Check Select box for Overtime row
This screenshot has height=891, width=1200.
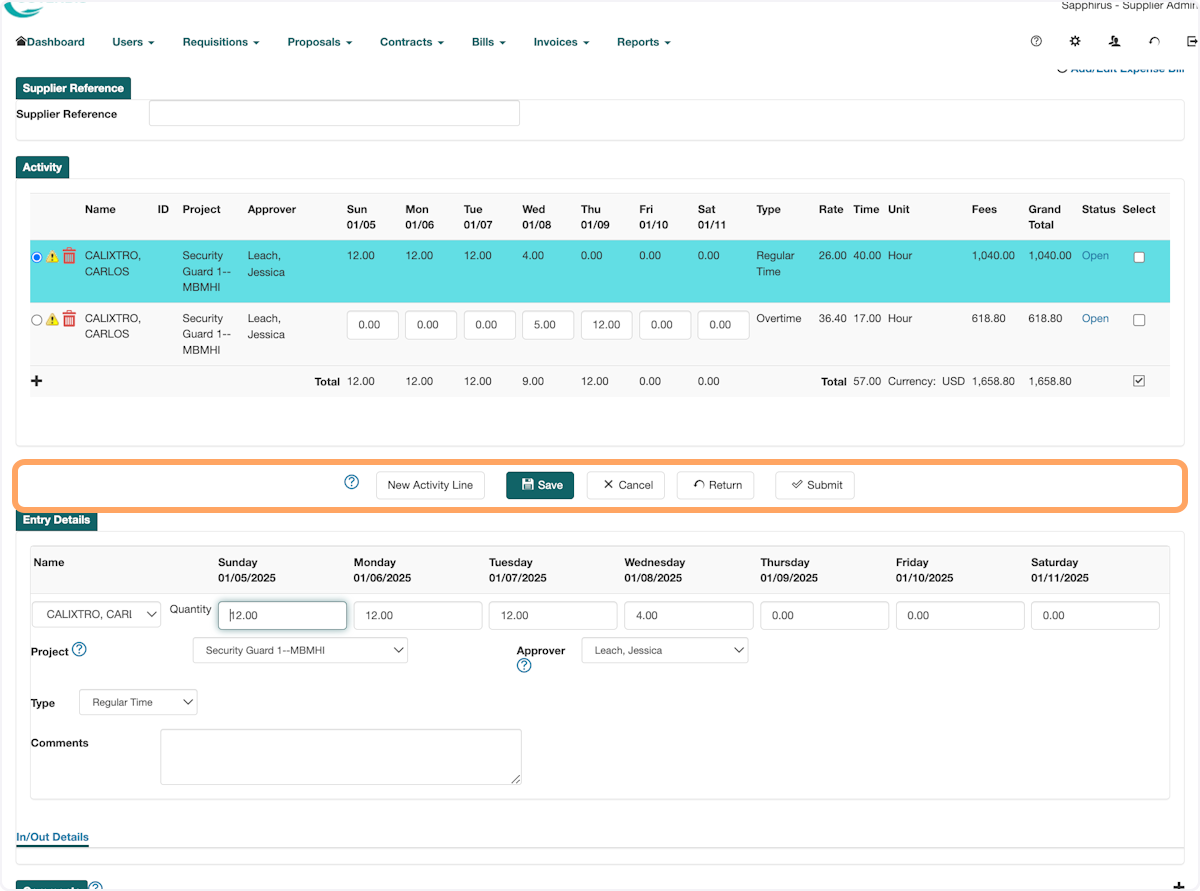coord(1139,320)
